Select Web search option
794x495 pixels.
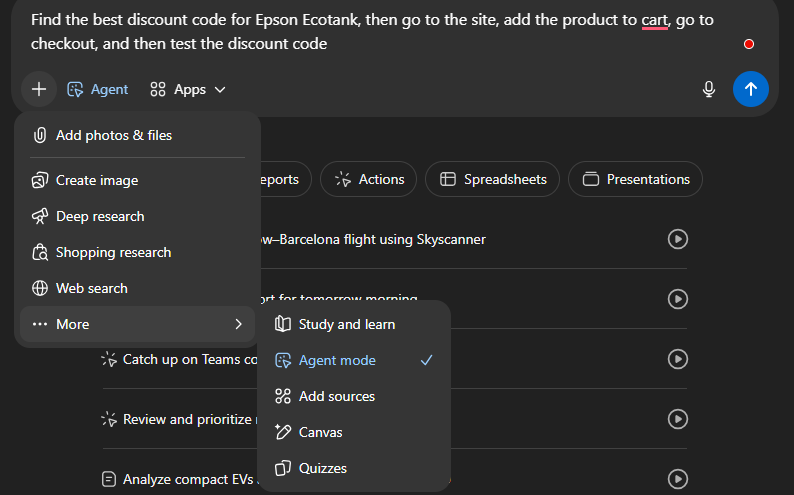[137, 288]
